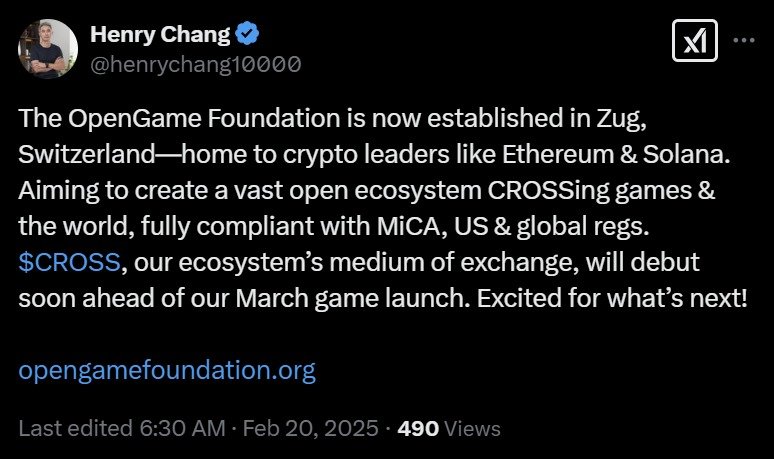This screenshot has width=774, height=459.
Task: Open Henry Chang's profile picture
Action: coord(48,49)
